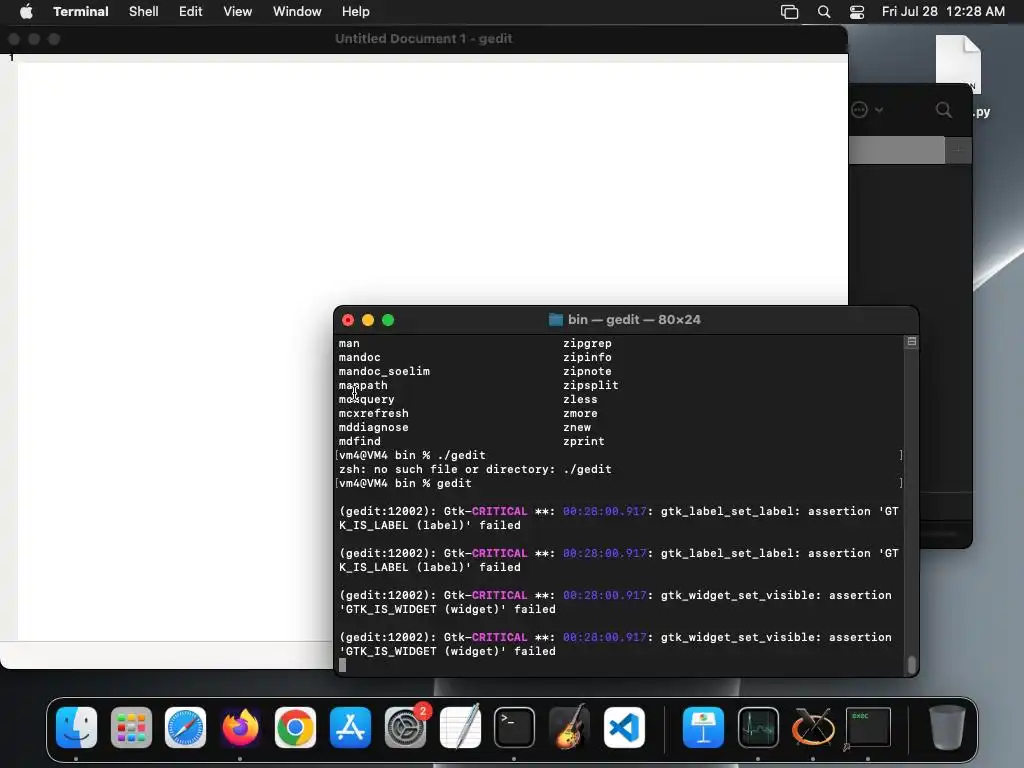Launch Firefox from the Dock

pos(240,727)
